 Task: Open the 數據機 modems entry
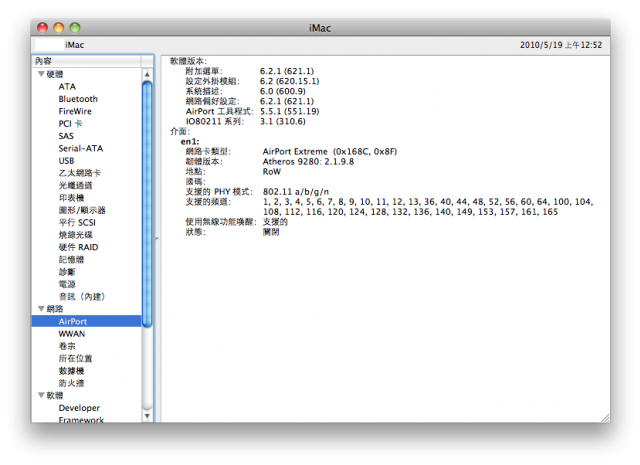(71, 371)
